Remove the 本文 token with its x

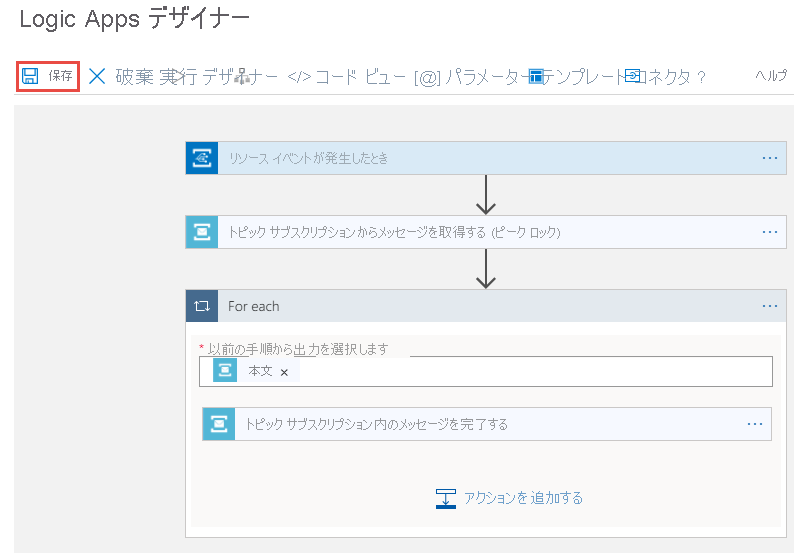(x=284, y=373)
